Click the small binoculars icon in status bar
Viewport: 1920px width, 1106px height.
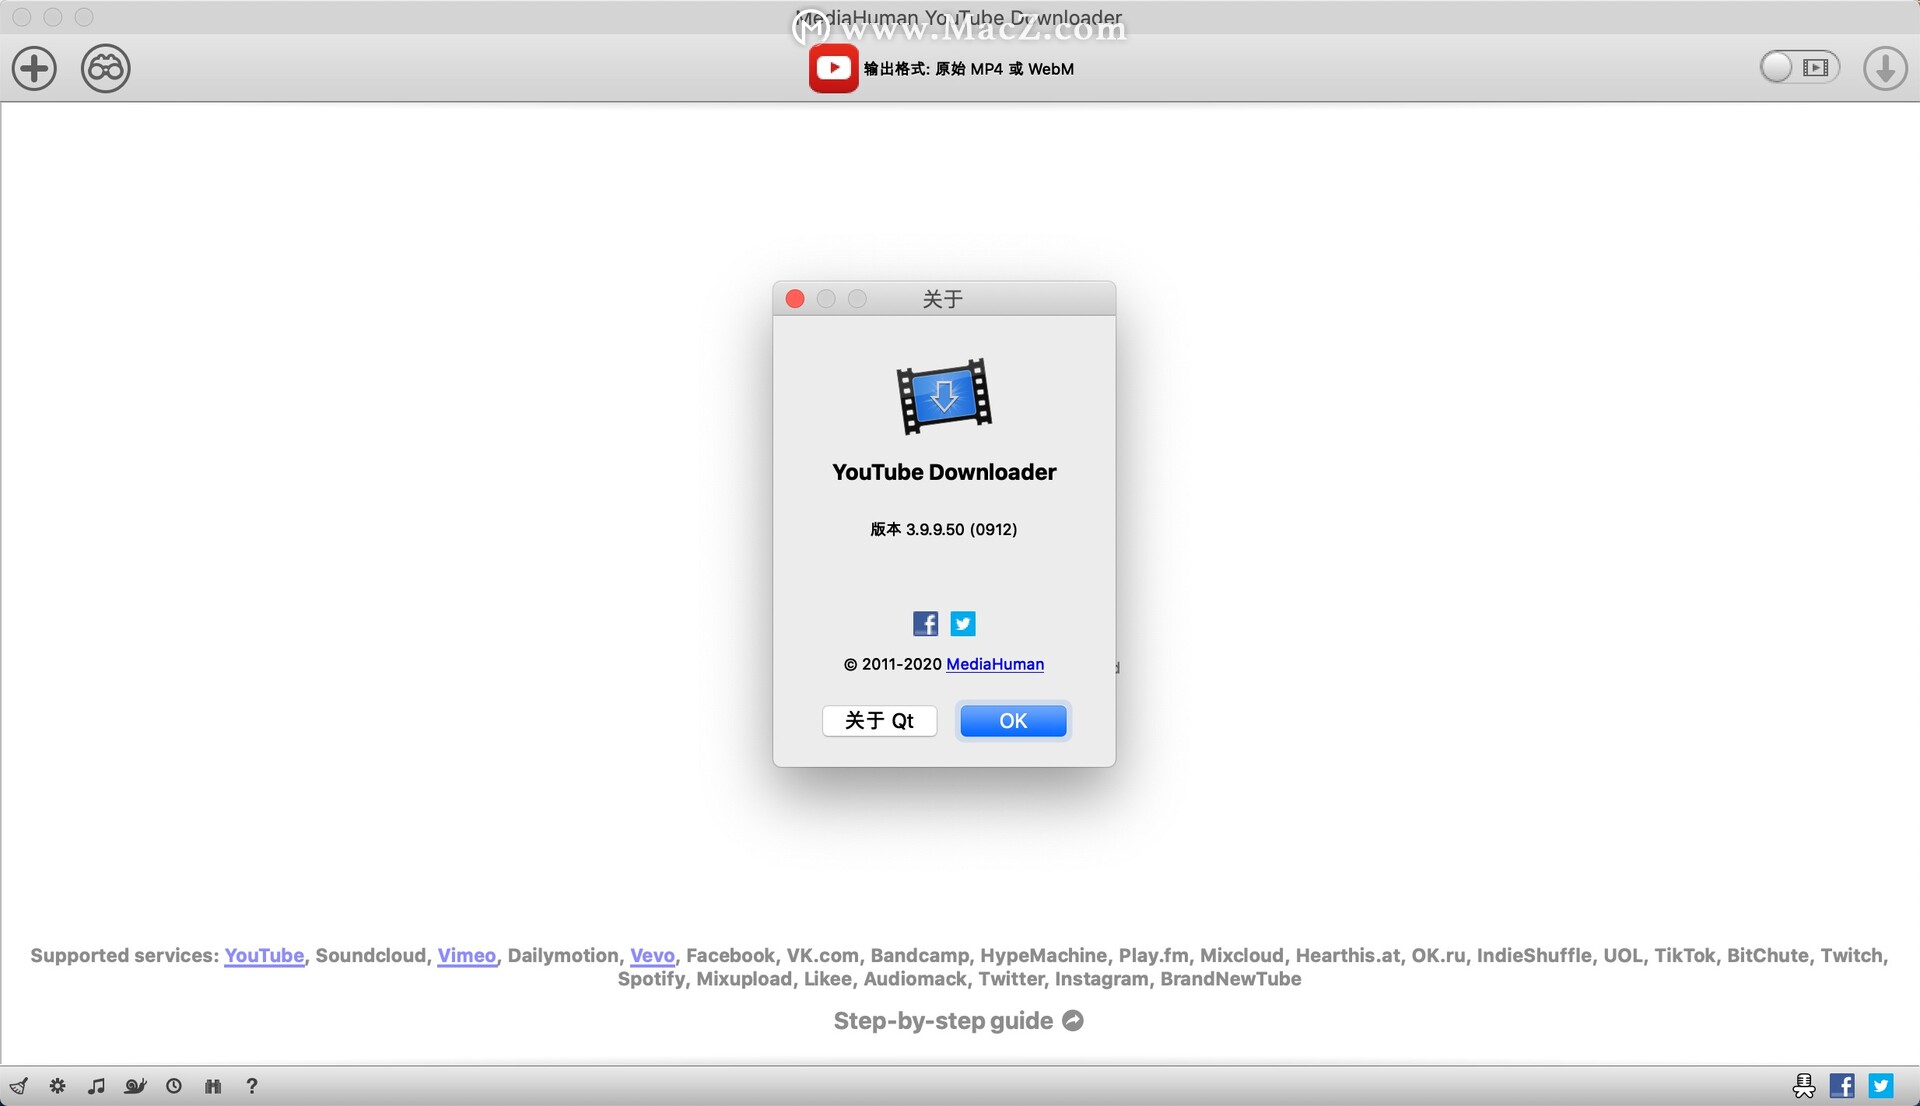(213, 1086)
